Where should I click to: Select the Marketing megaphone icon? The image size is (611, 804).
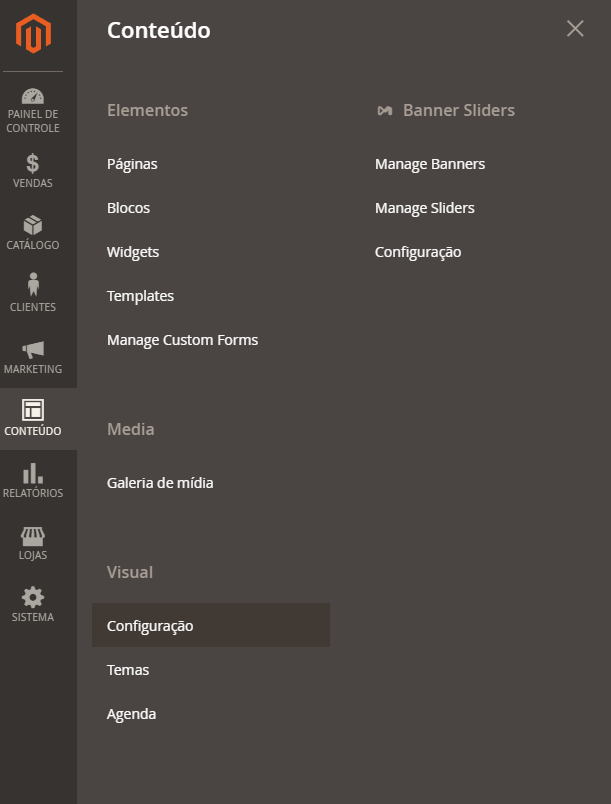[33, 350]
